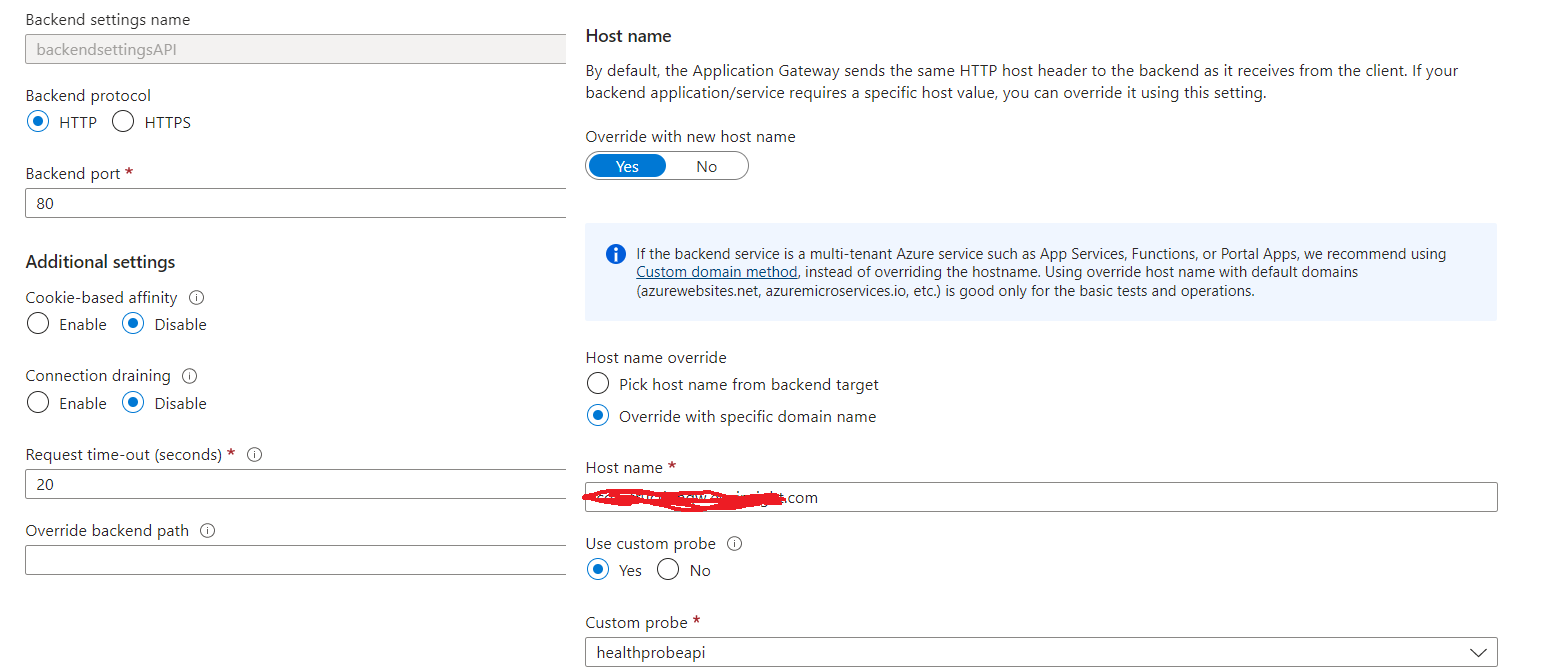Click the Additional settings heading
Screen dimensions: 1545x670
tap(100, 262)
